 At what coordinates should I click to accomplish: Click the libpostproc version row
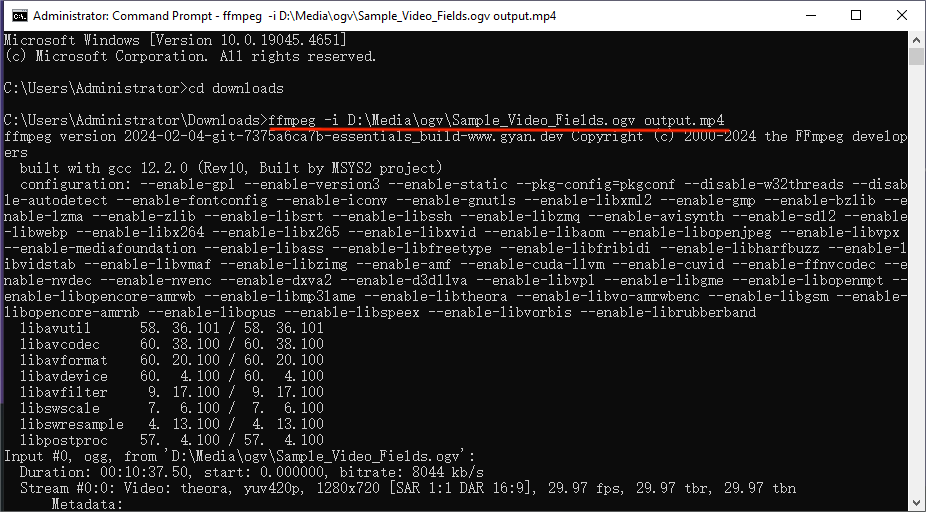tap(172, 440)
